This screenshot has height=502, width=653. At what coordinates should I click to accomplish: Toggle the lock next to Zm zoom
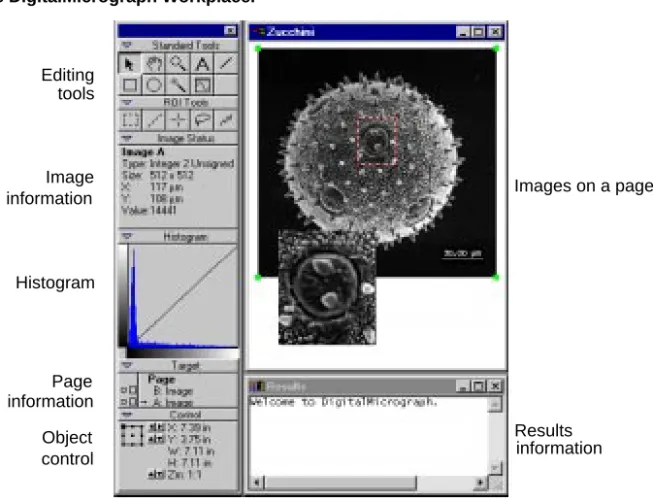coord(157,474)
